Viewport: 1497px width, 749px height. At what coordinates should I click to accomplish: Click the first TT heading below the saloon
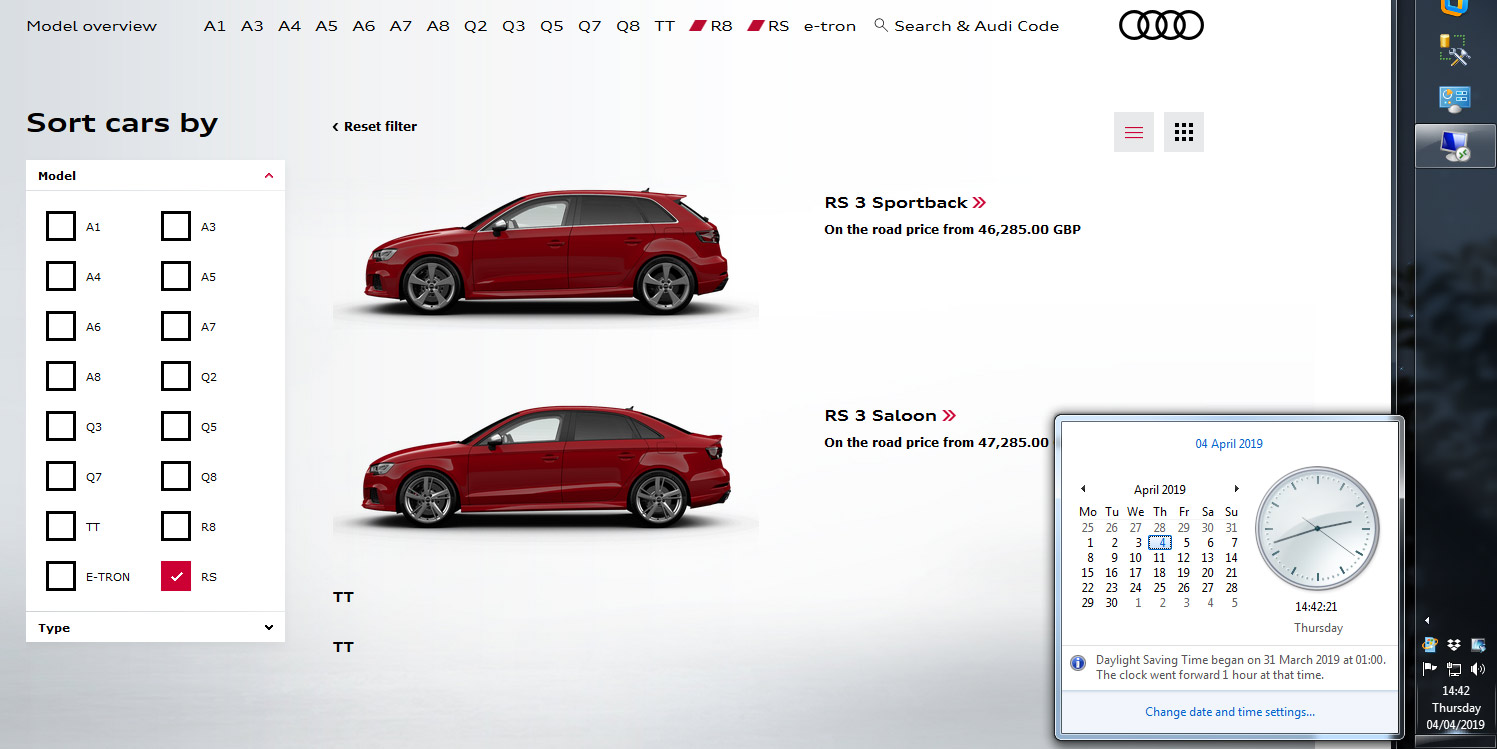pos(343,597)
